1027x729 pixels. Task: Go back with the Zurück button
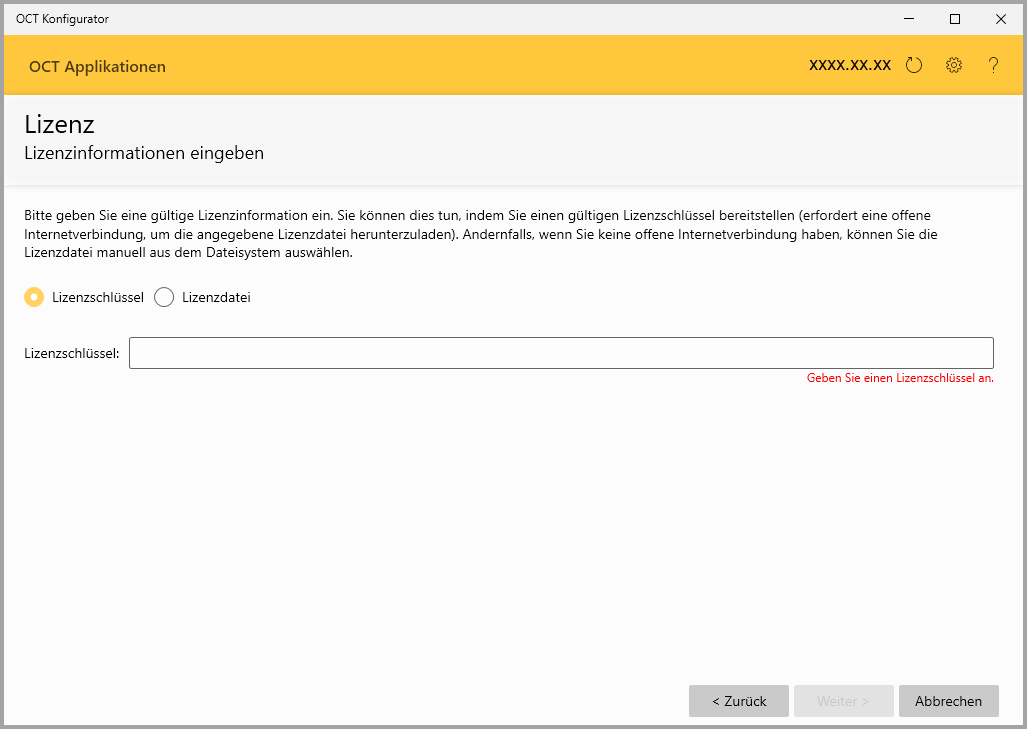pyautogui.click(x=738, y=701)
